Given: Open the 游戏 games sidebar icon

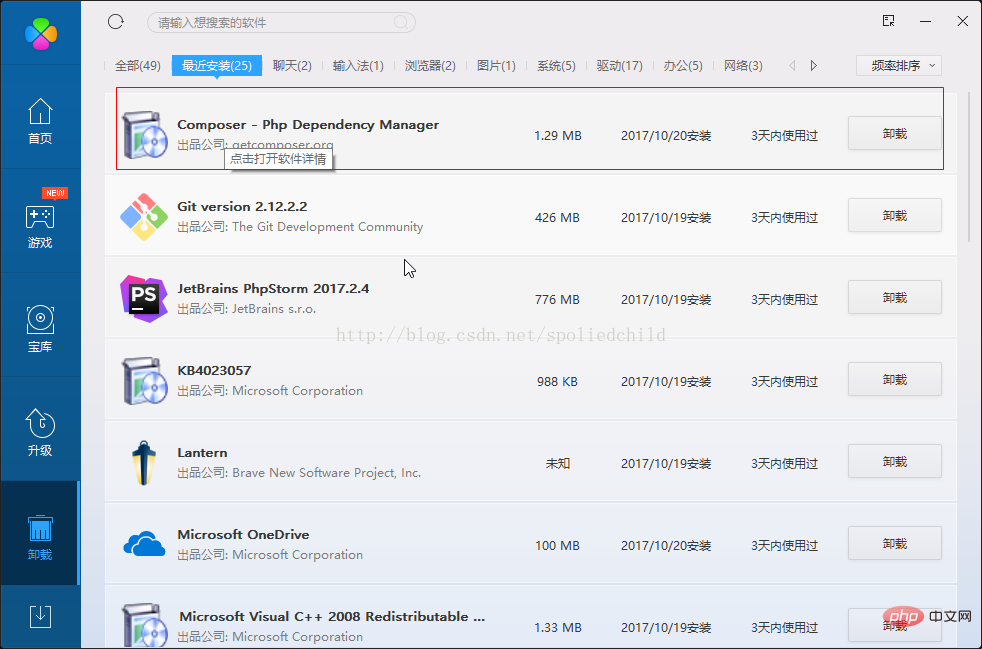Looking at the screenshot, I should click(x=40, y=224).
